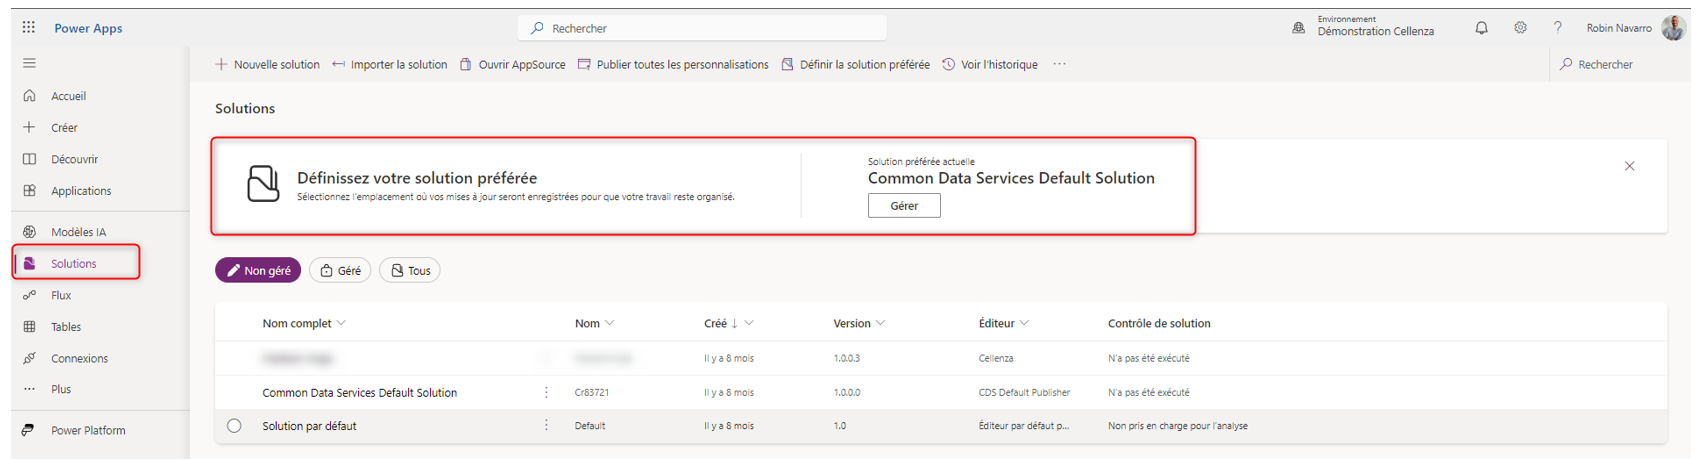Expand the Version column dropdown
The image size is (1696, 471).
pyautogui.click(x=880, y=323)
